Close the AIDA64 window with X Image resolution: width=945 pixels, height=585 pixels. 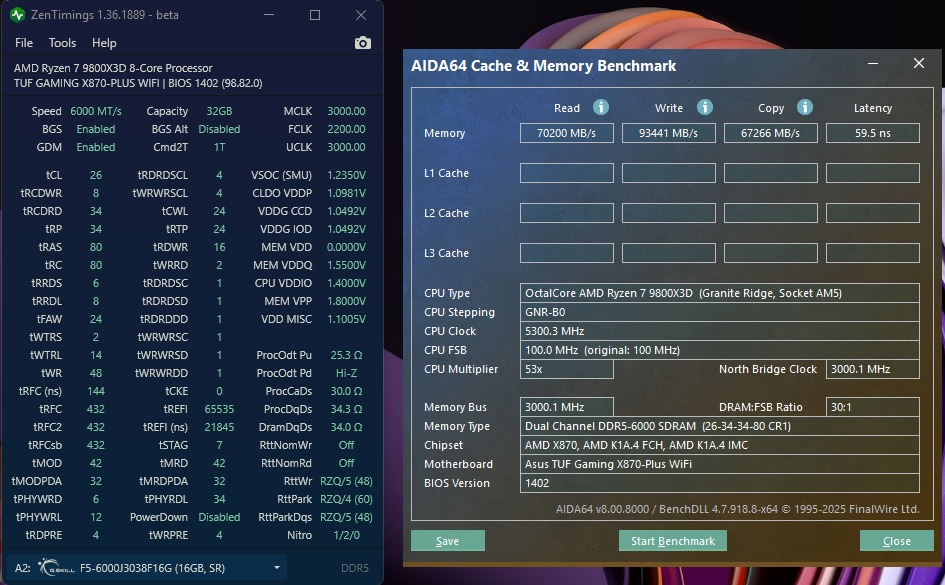(918, 63)
